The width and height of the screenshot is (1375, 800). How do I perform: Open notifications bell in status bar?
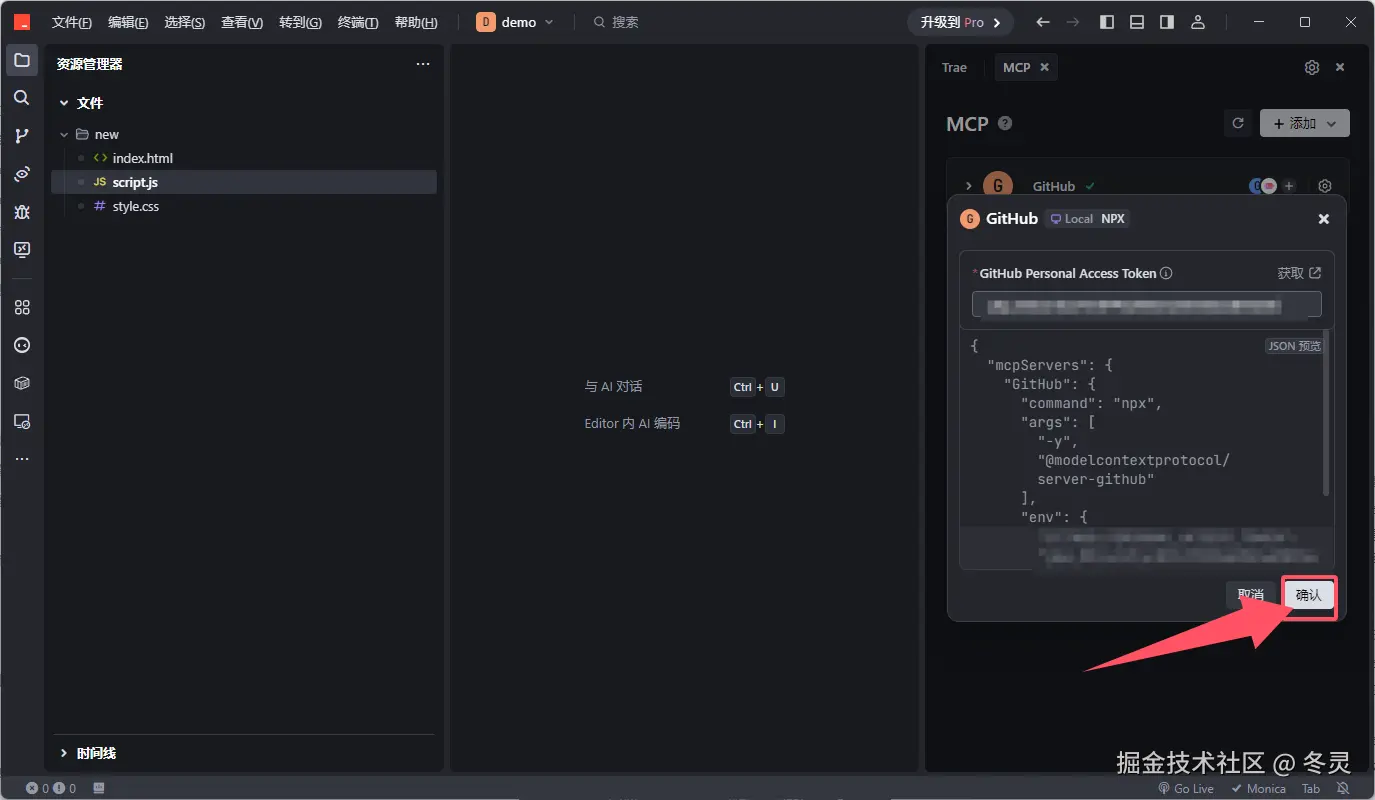1343,788
